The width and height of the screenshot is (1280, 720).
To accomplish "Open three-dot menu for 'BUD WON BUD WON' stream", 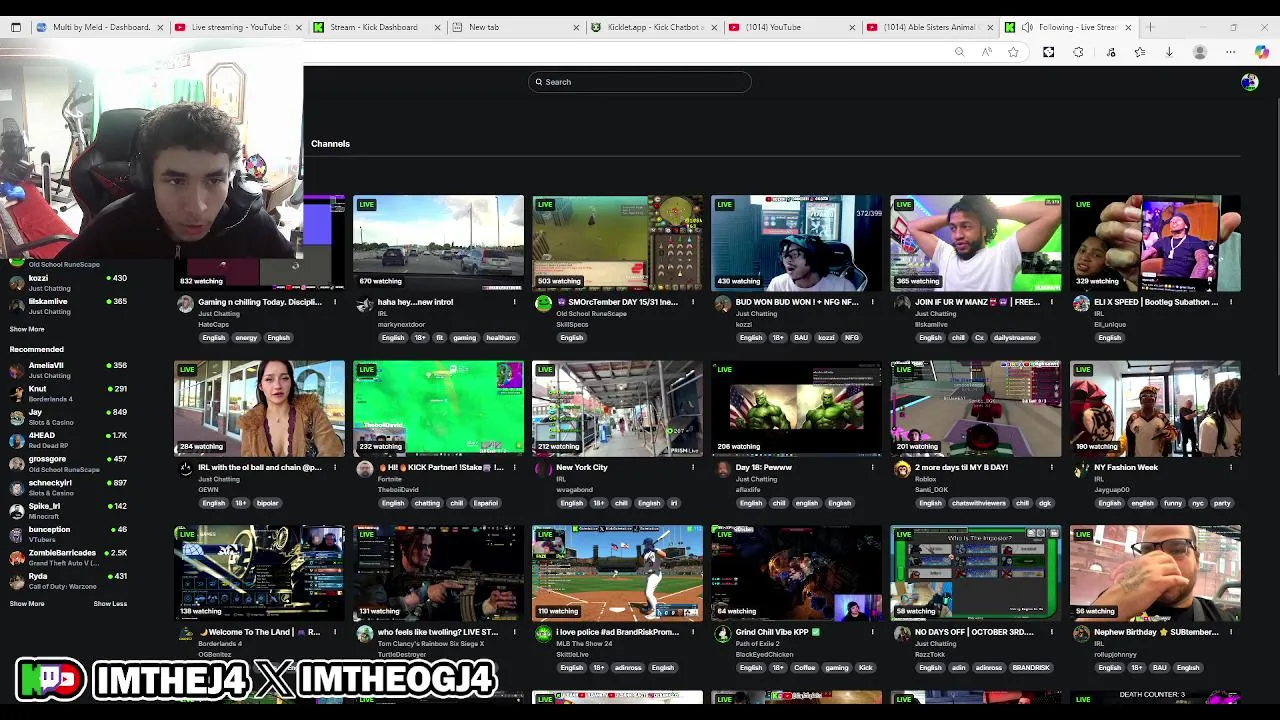I will [872, 302].
